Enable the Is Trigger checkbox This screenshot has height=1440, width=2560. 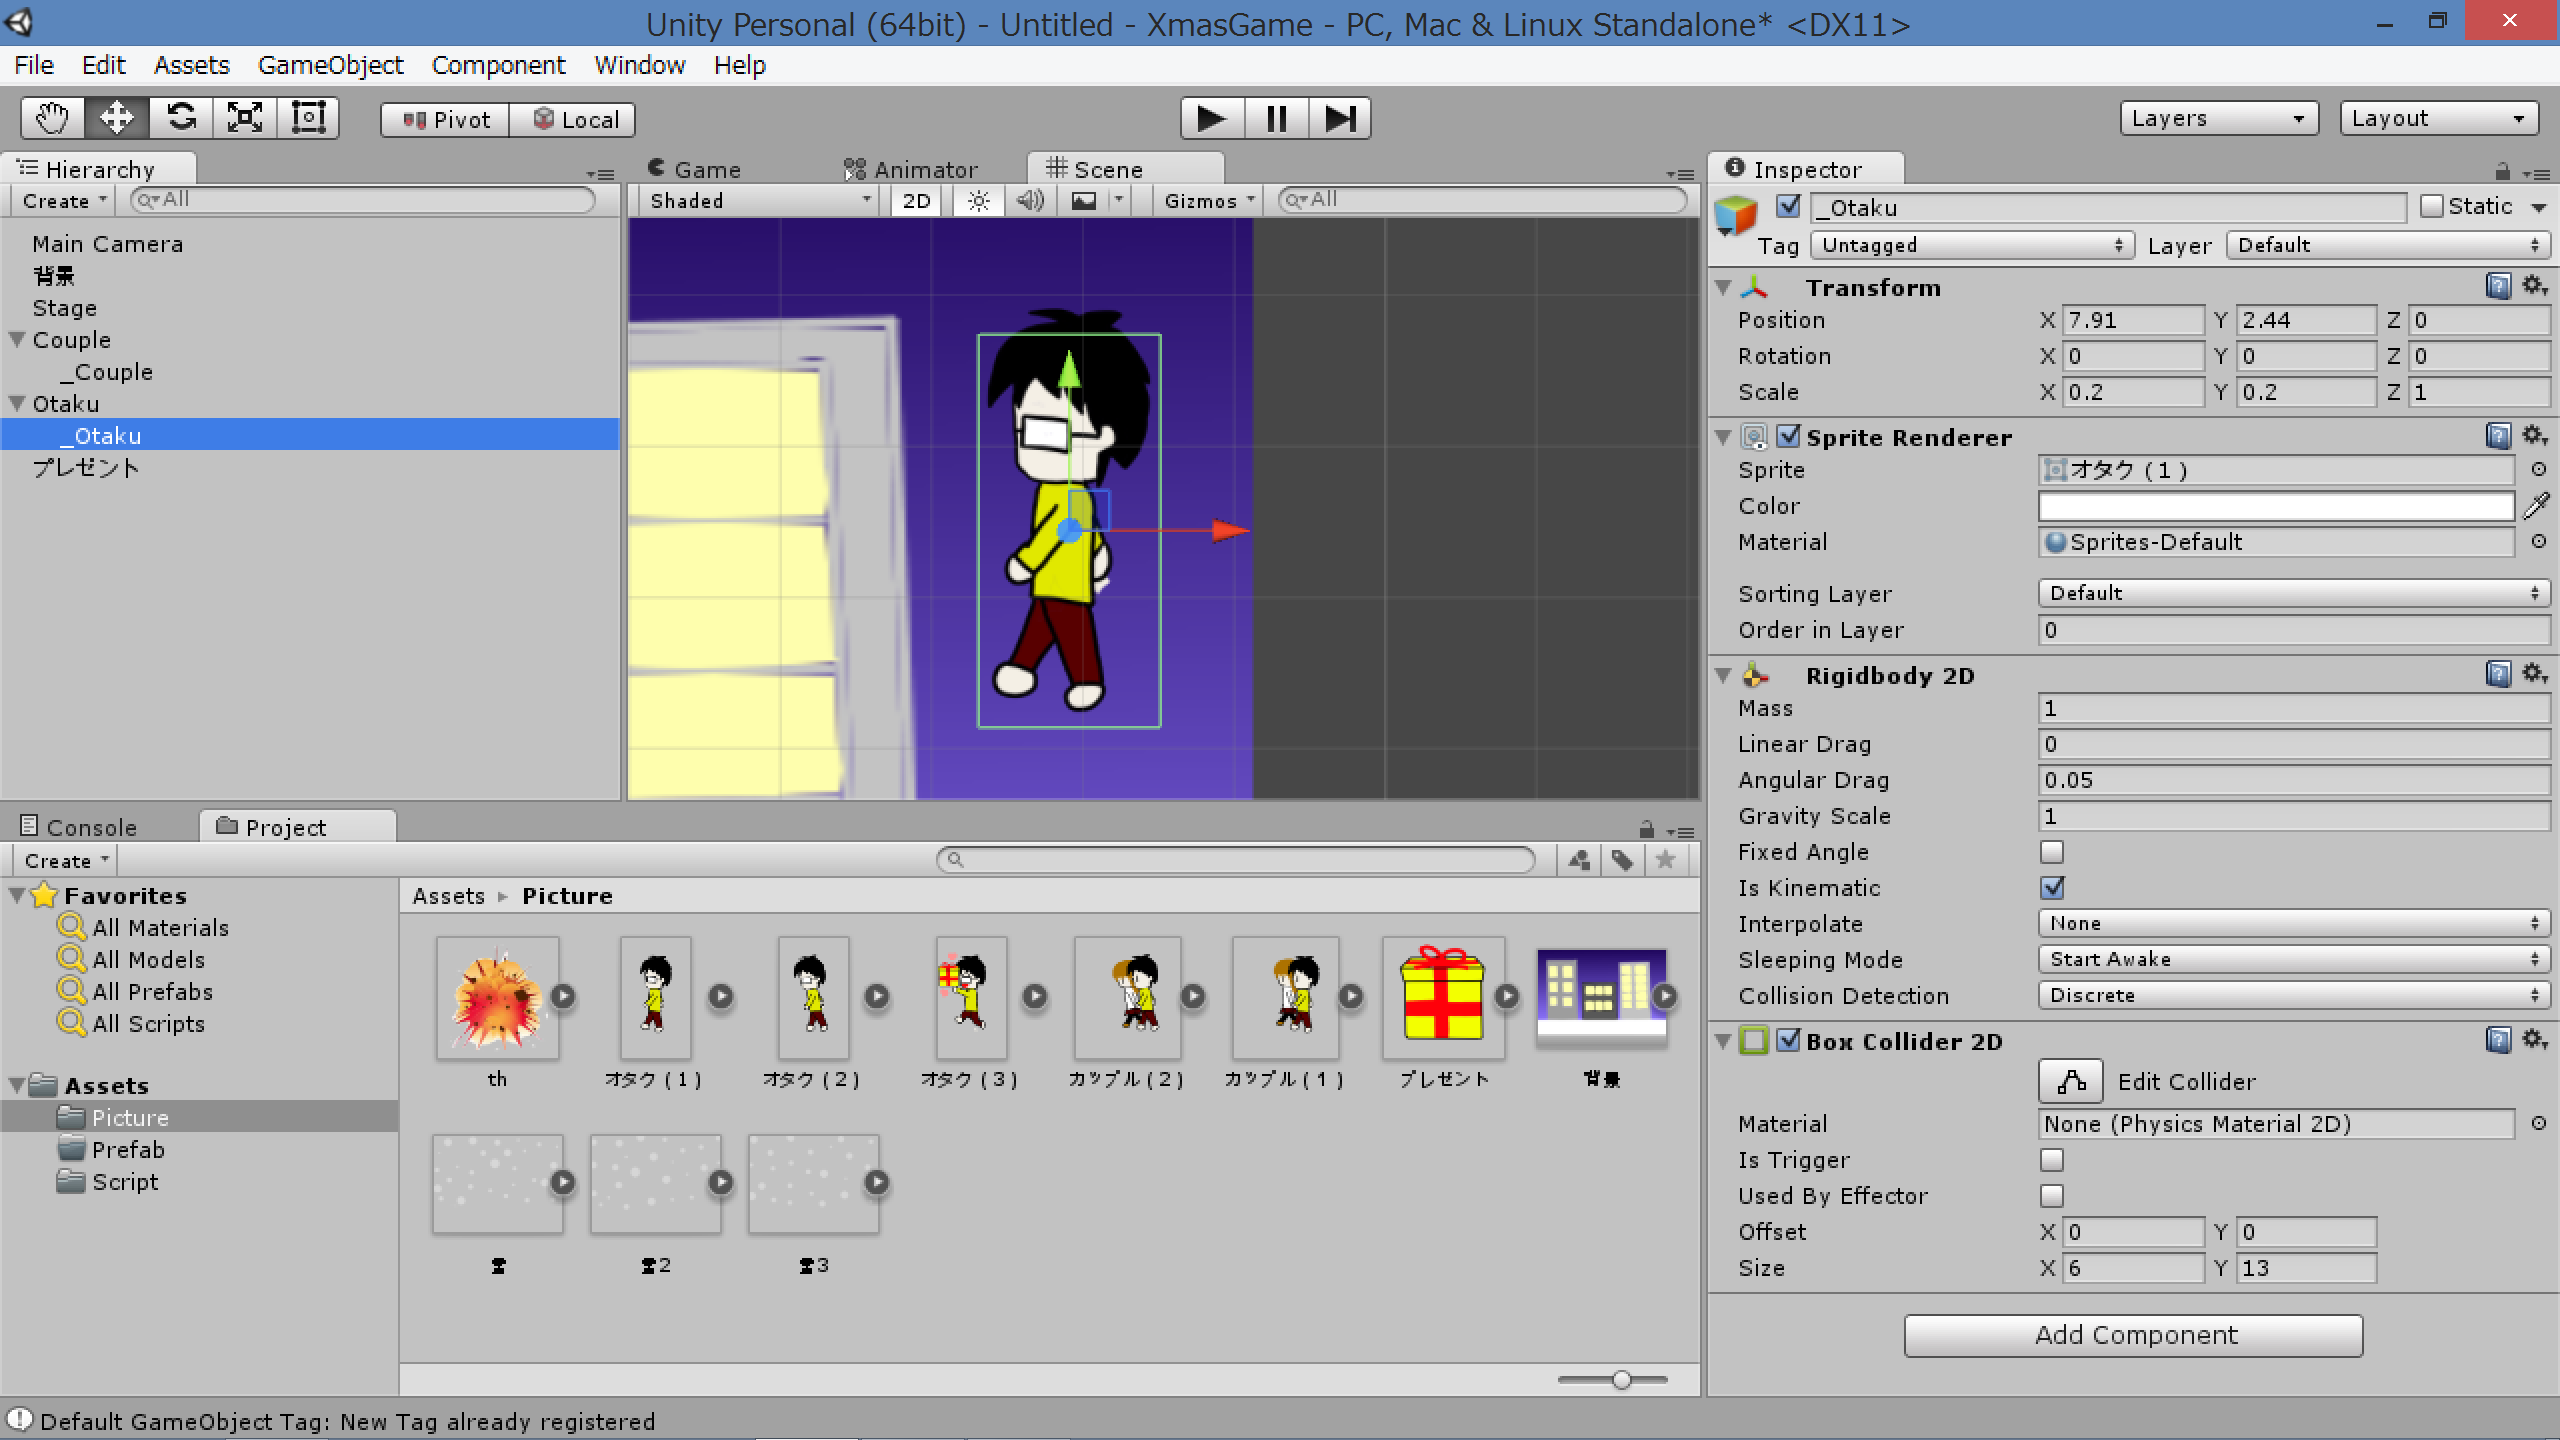click(2052, 1160)
